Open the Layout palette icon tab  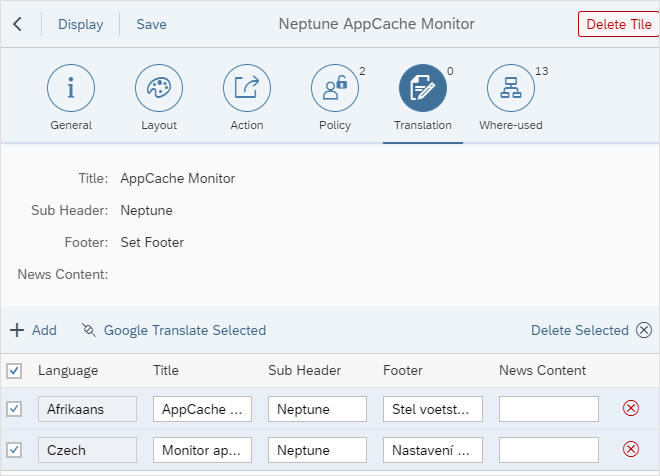159,88
